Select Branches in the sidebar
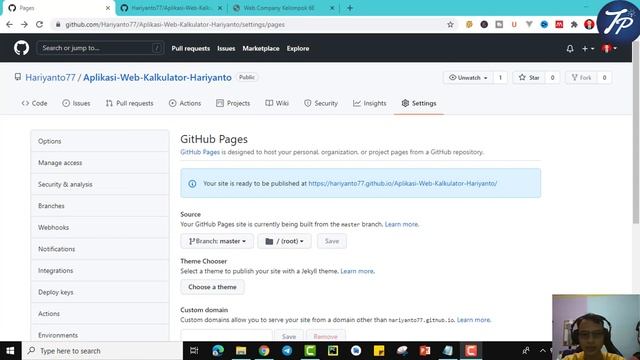640x360 pixels. (100, 206)
